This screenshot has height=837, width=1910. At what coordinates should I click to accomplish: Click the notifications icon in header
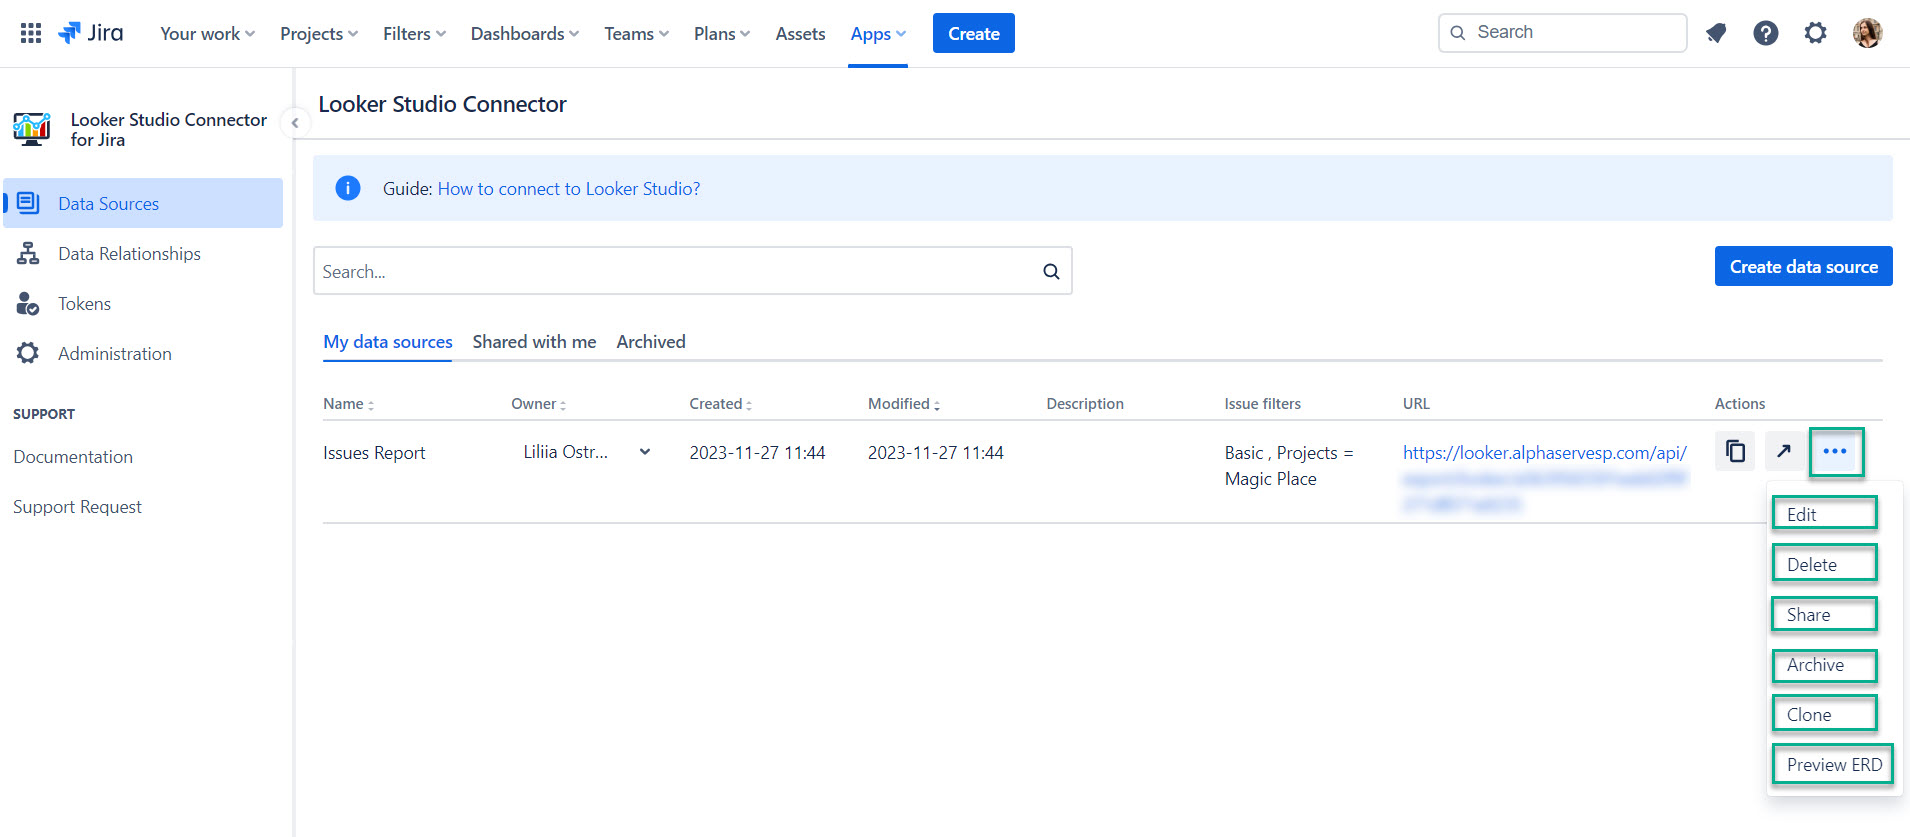coord(1716,33)
